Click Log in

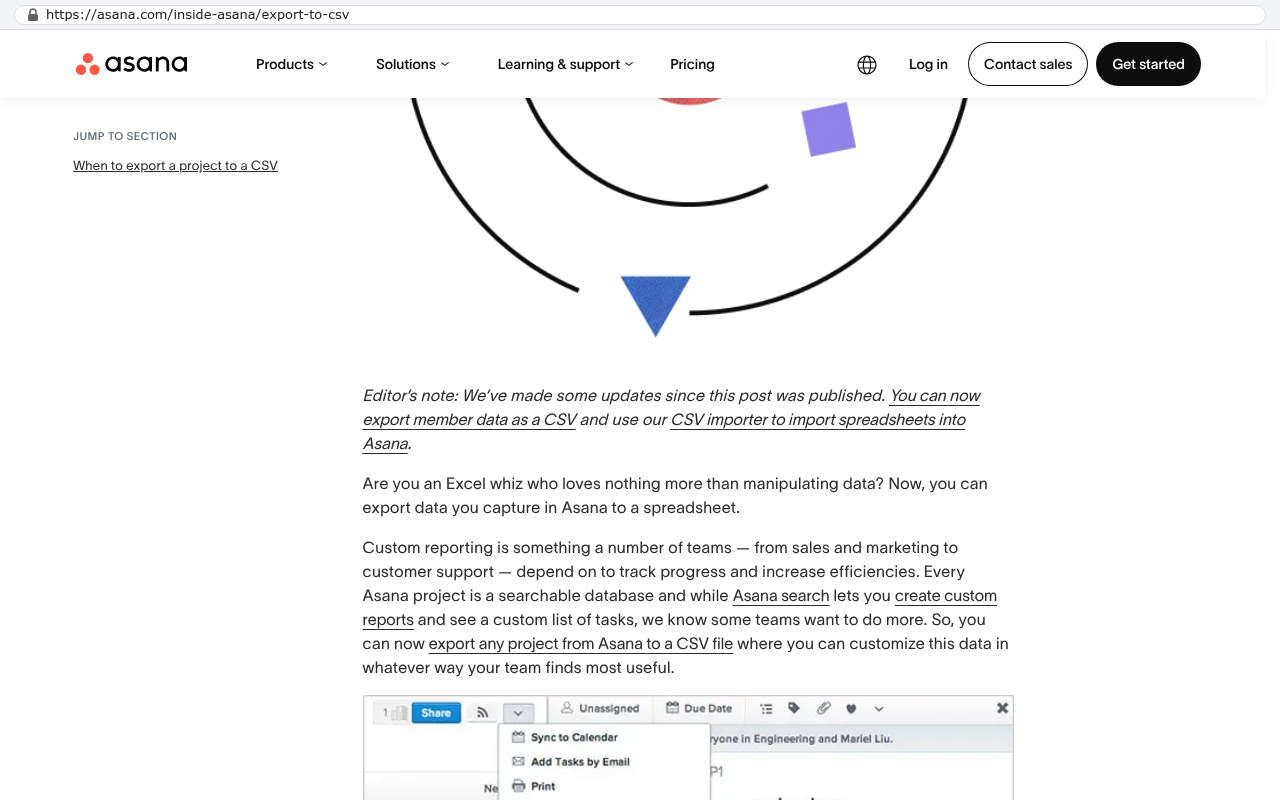click(928, 64)
